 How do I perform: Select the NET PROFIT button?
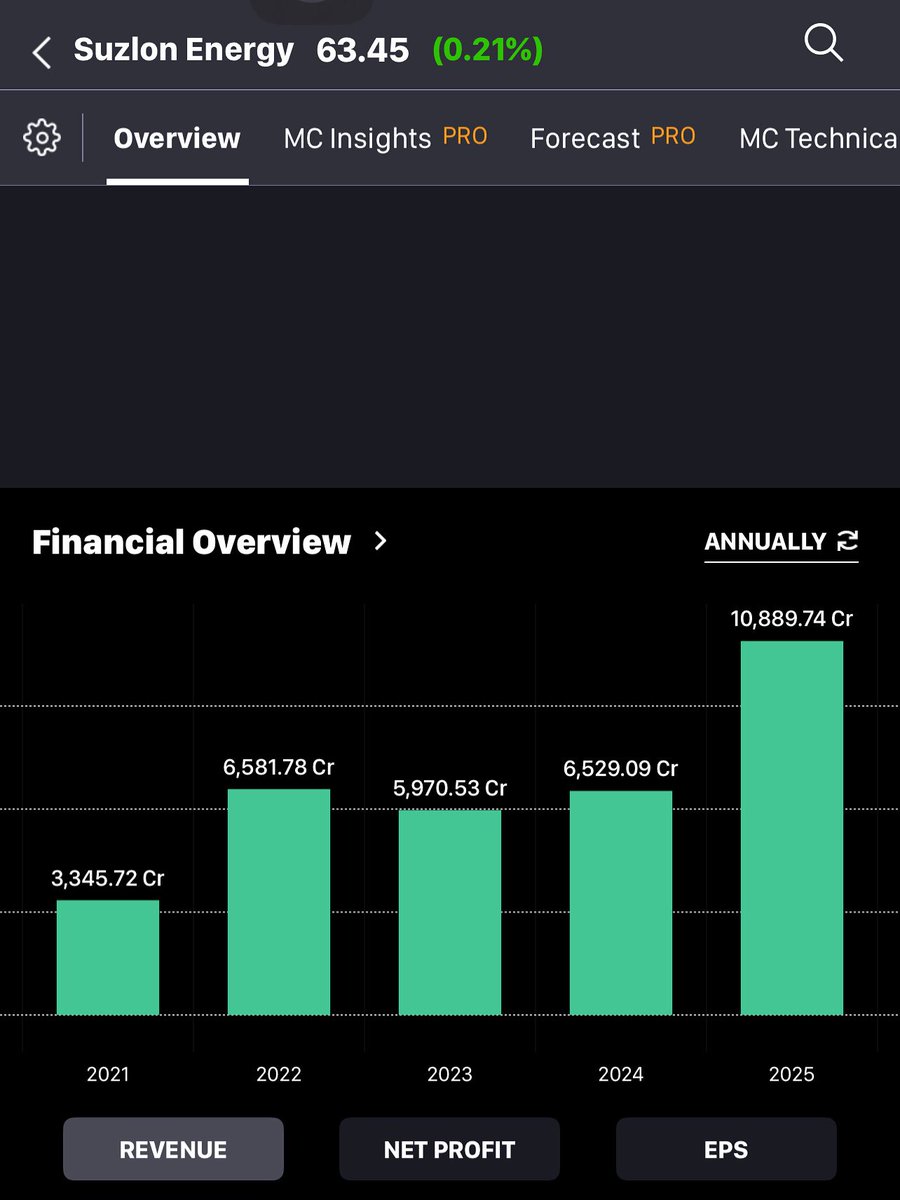pos(449,1149)
